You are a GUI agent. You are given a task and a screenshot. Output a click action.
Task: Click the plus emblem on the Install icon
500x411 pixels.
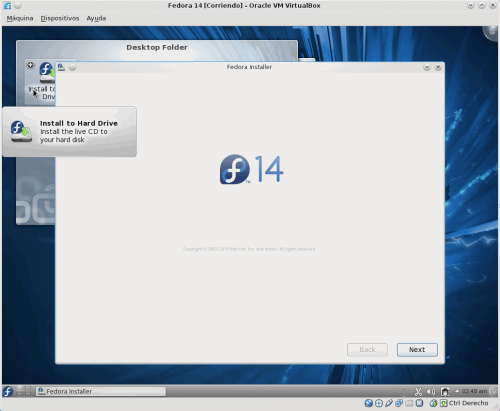[x=31, y=65]
